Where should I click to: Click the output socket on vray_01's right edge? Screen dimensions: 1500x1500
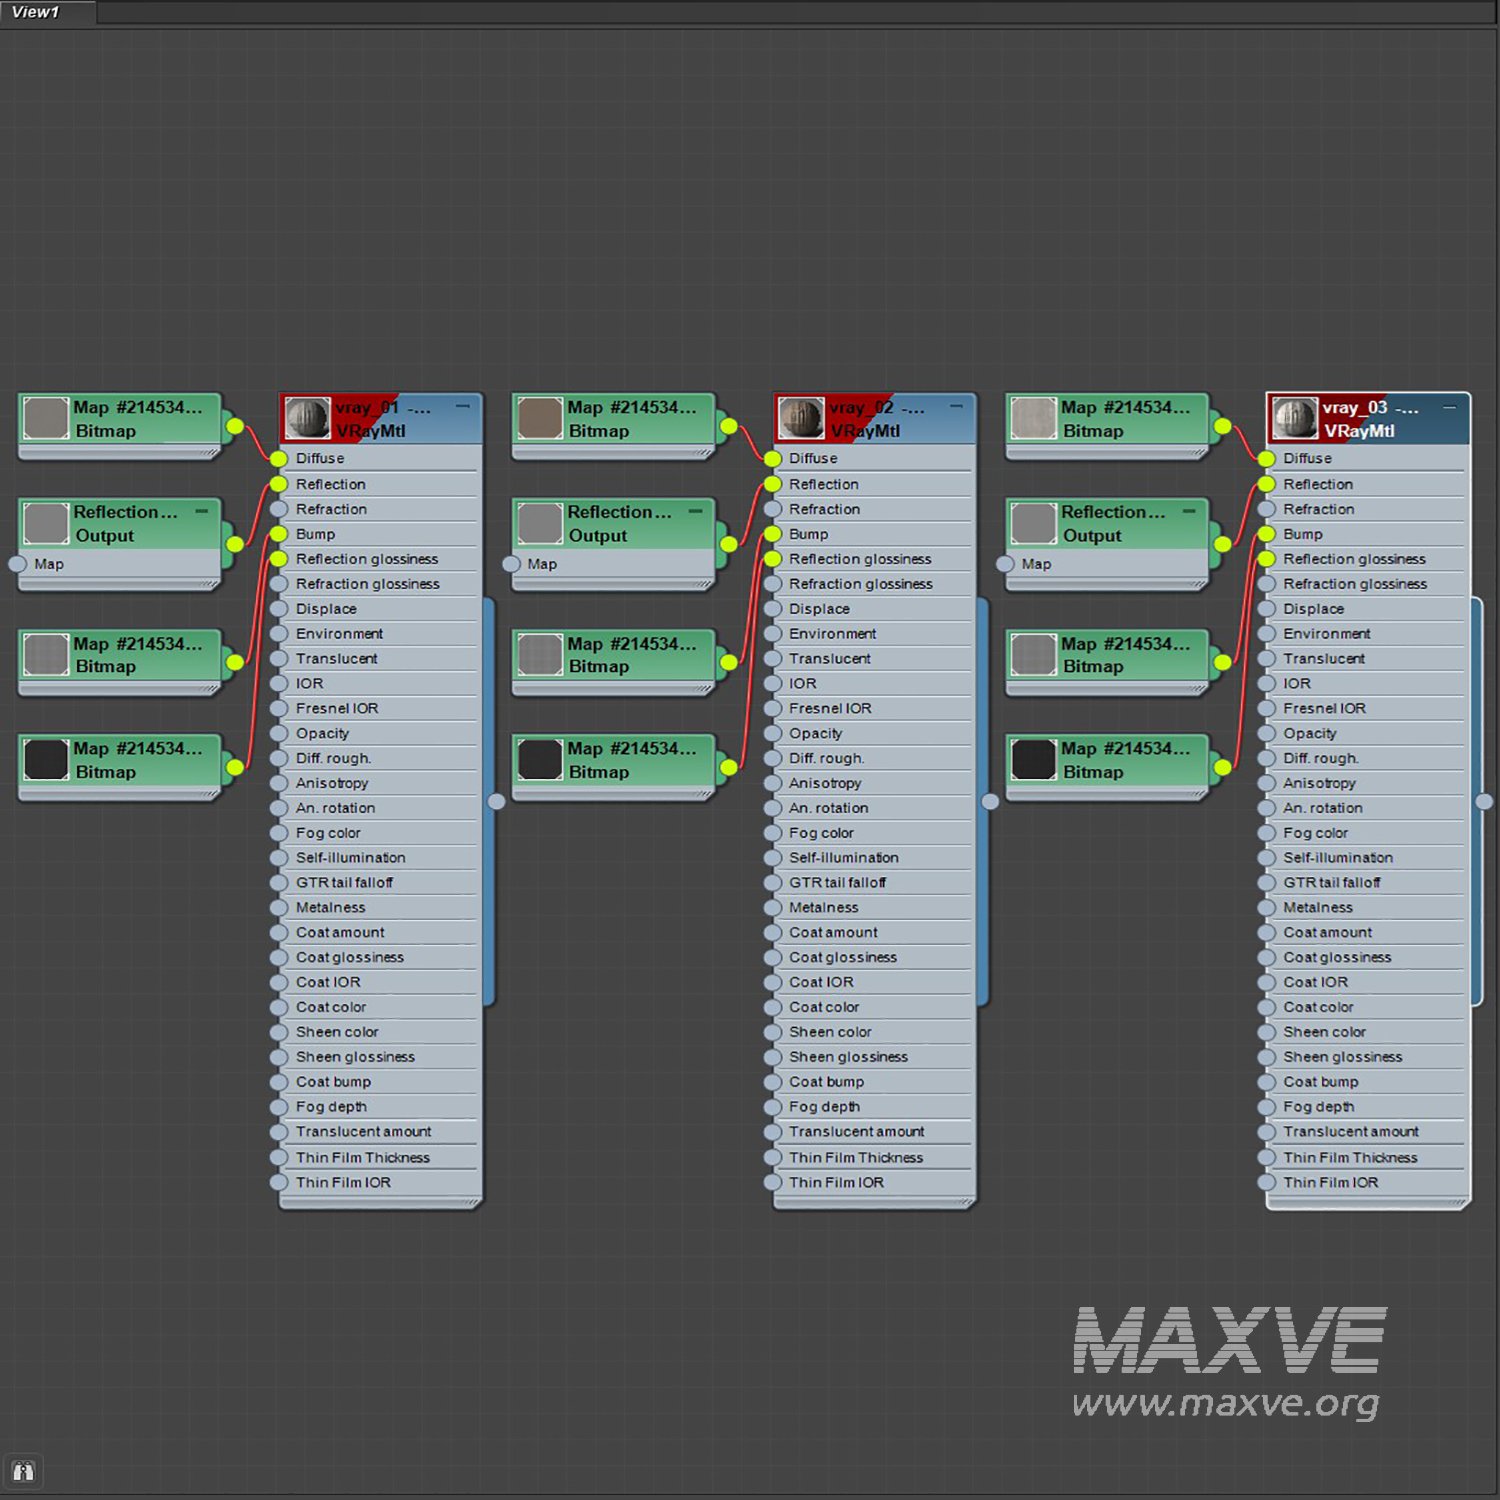pos(496,801)
